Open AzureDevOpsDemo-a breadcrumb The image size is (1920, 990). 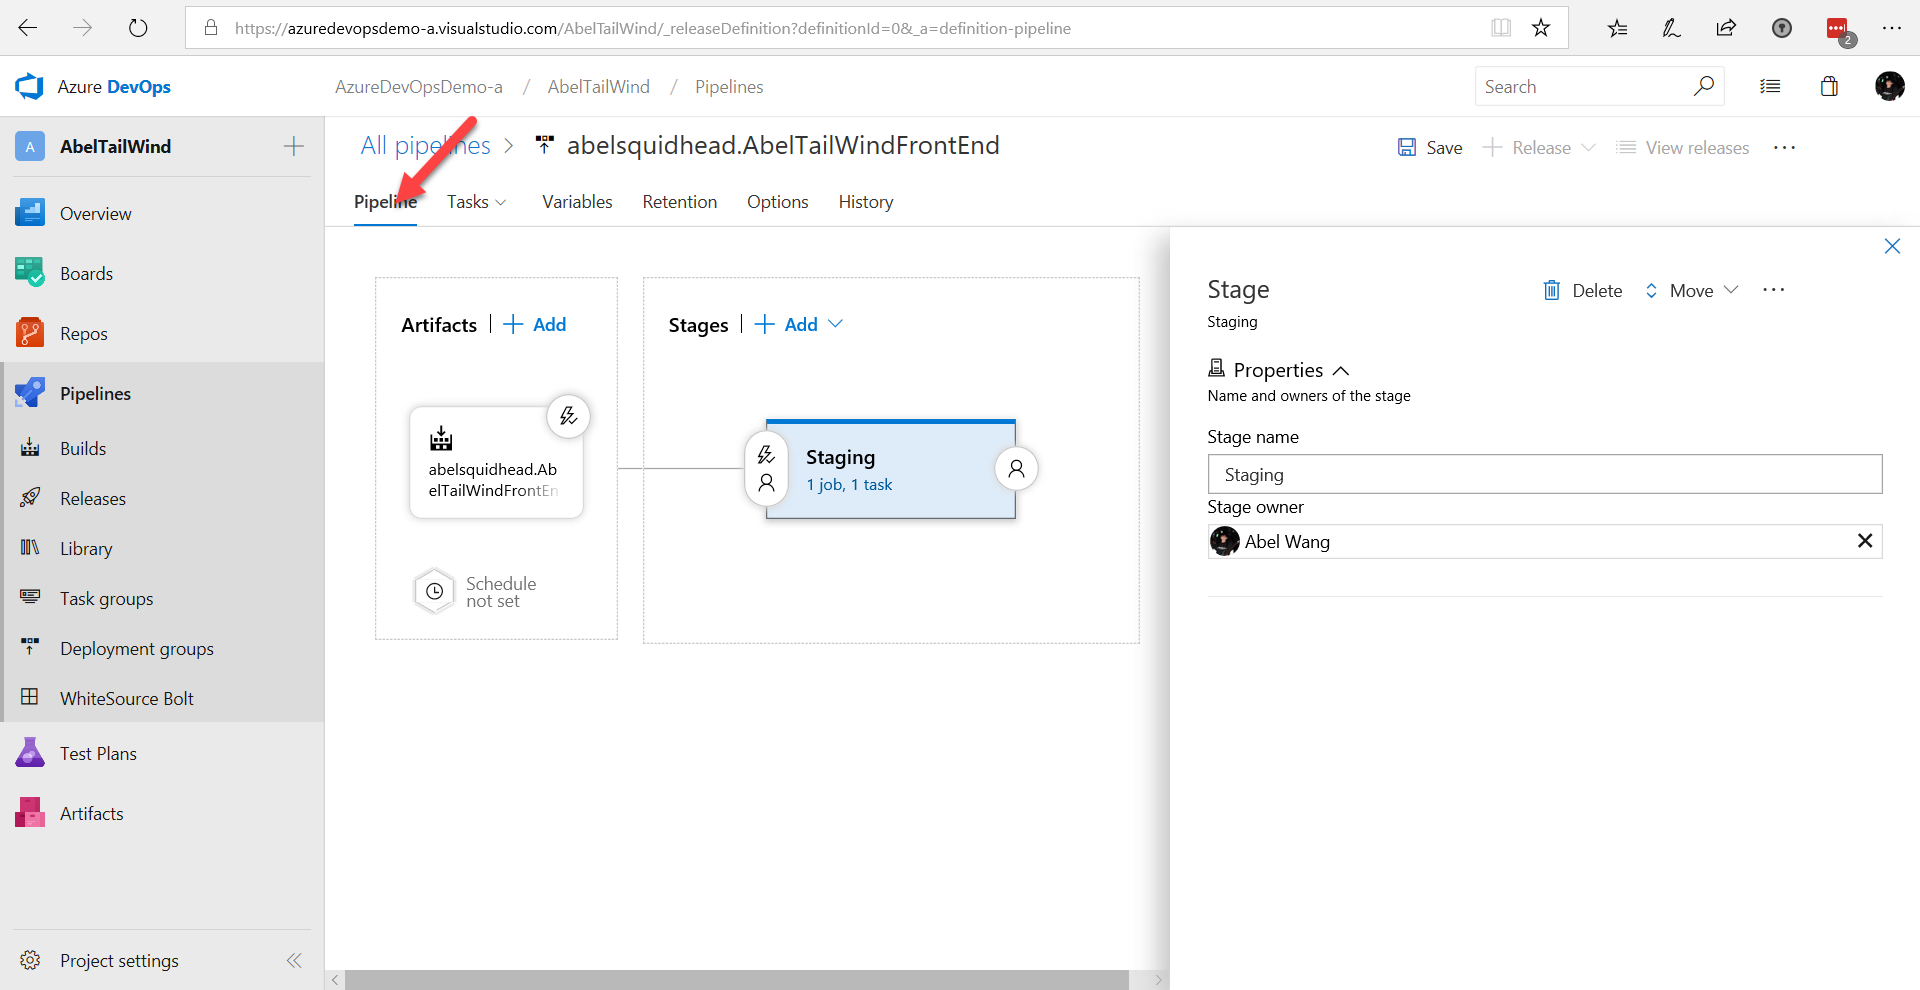[x=418, y=87]
